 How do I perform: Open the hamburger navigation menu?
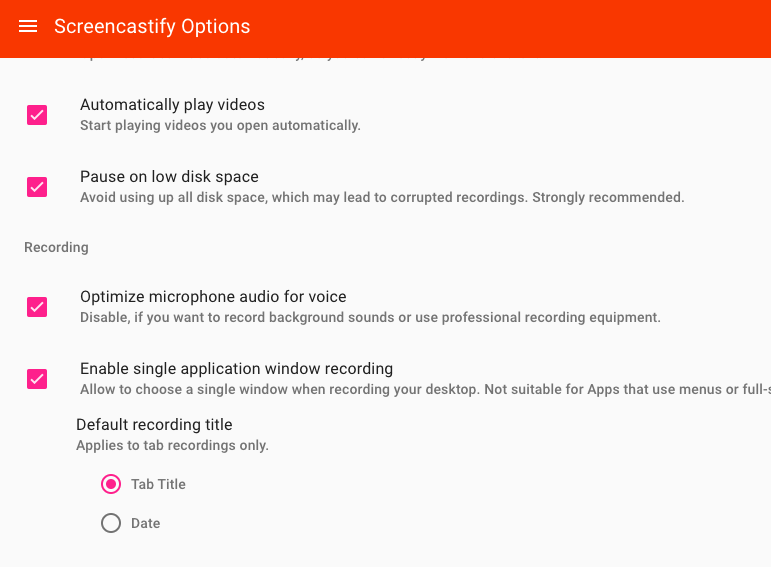(x=28, y=26)
